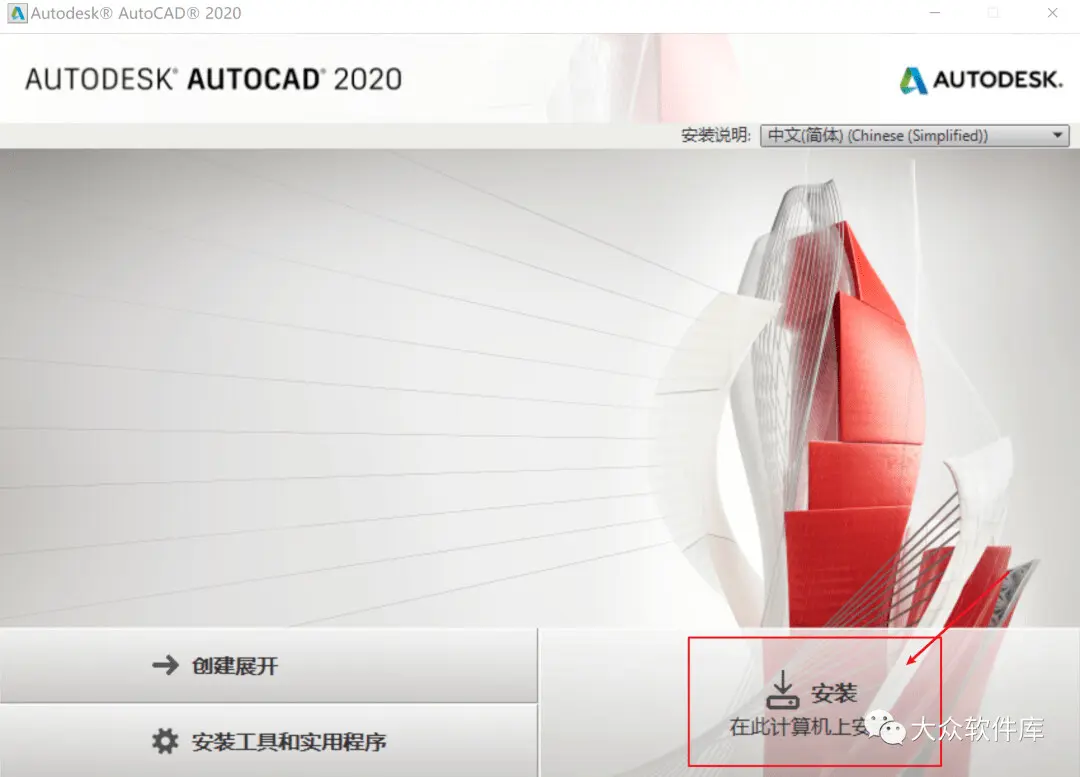Screen dimensions: 1080x777
Task: Click the 创建展开 button
Action: coord(269,665)
